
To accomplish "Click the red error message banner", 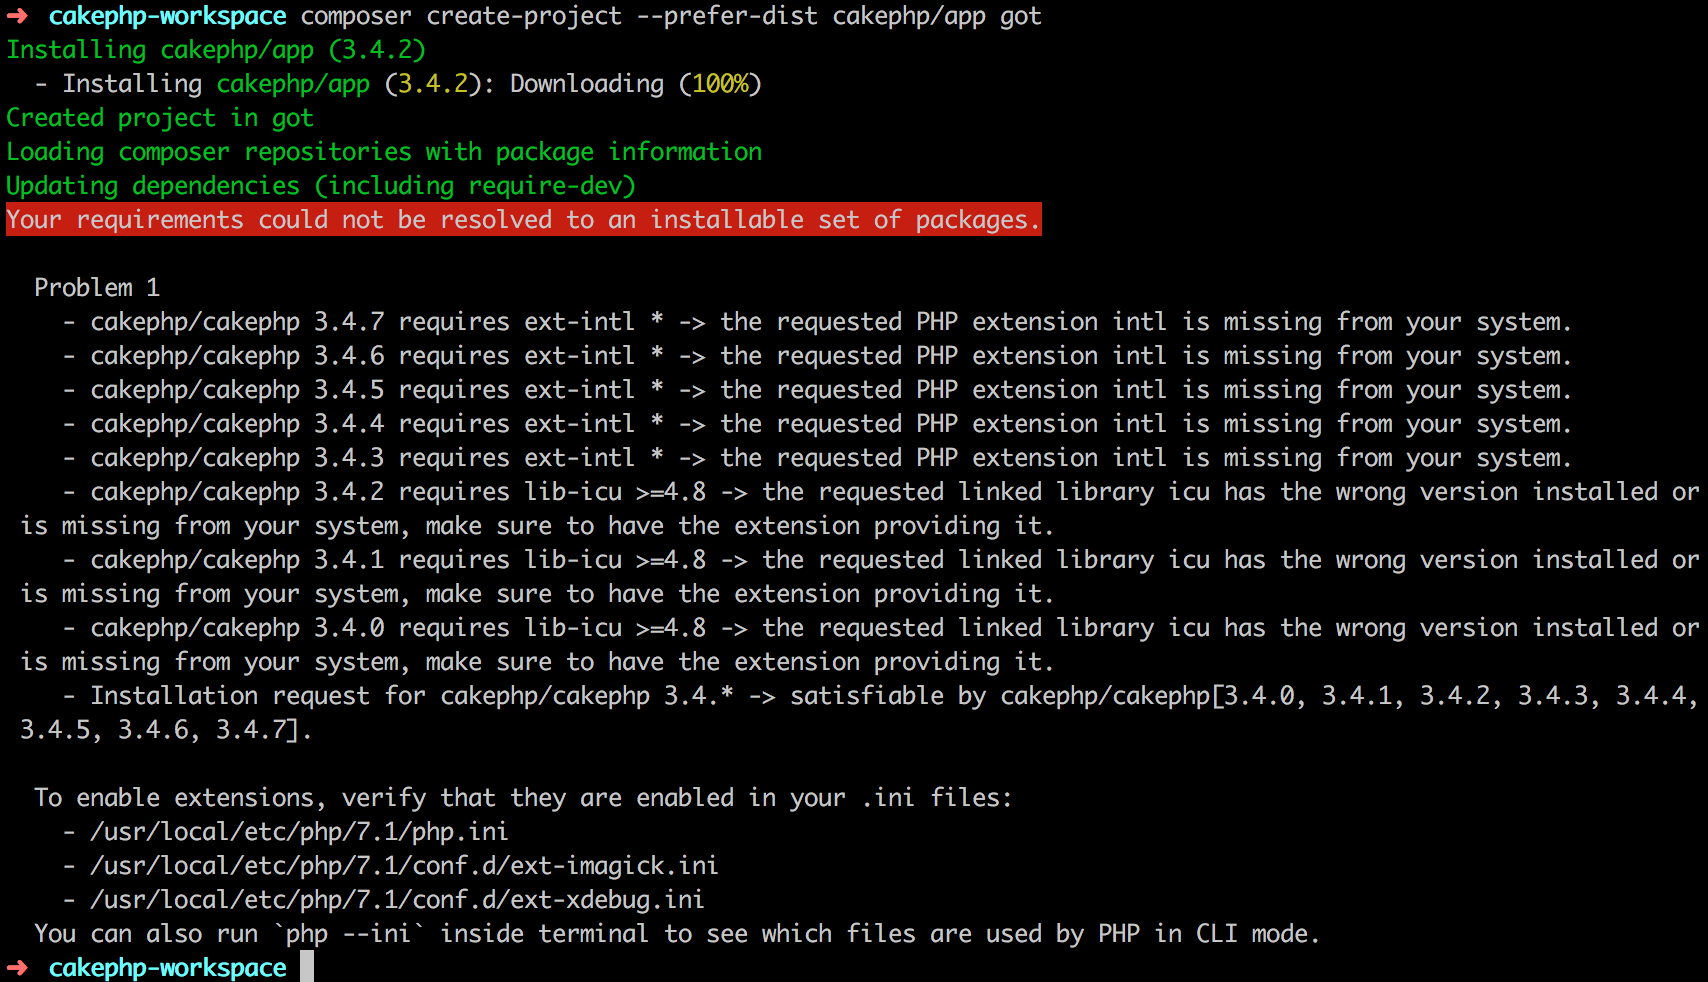I will tap(524, 220).
